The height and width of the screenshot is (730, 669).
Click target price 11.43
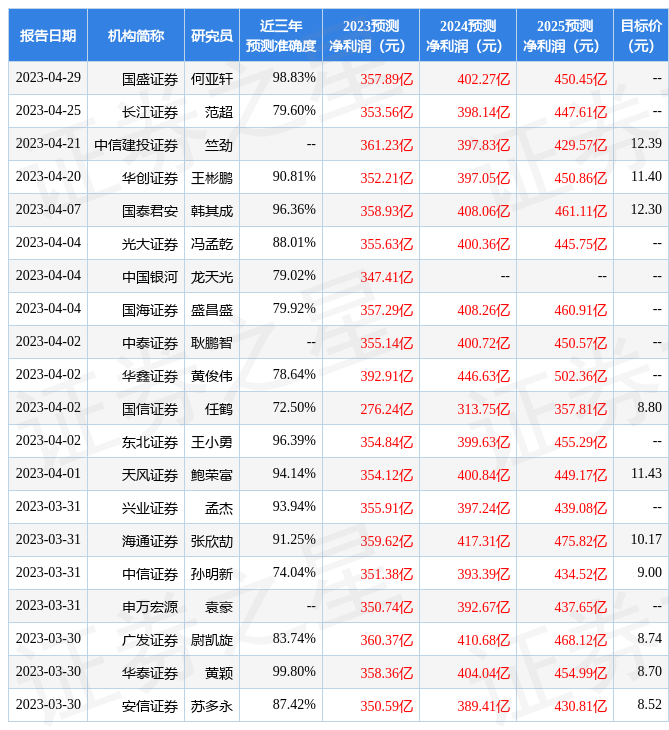point(646,473)
